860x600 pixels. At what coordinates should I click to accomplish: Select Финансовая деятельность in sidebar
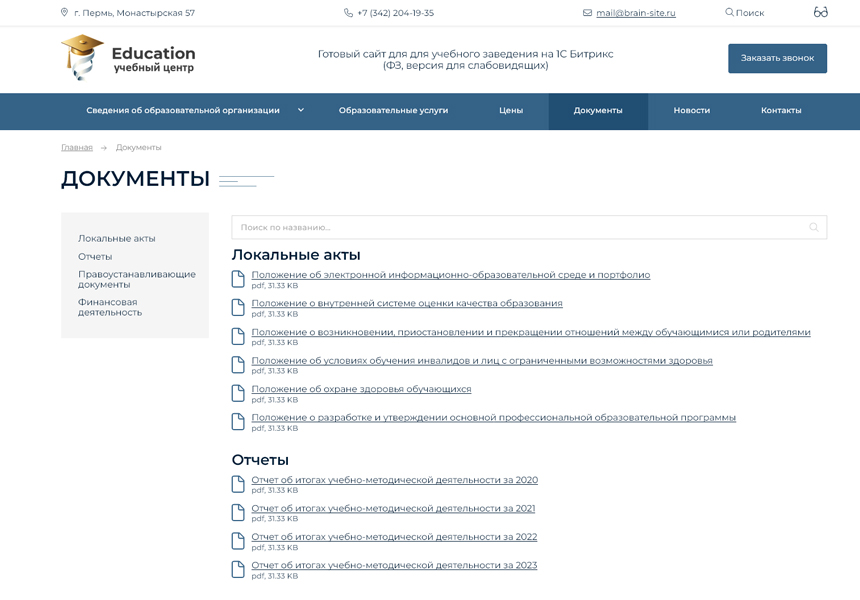tap(109, 307)
